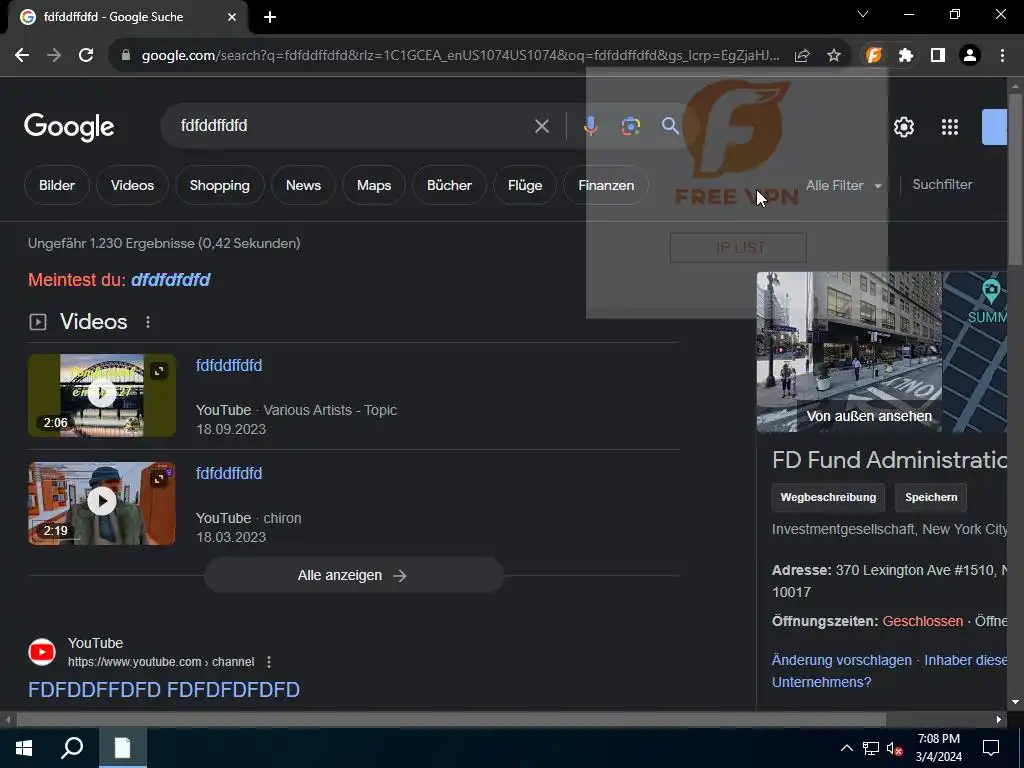This screenshot has height=768, width=1024.
Task: Select the Maps filter chip
Action: point(374,185)
